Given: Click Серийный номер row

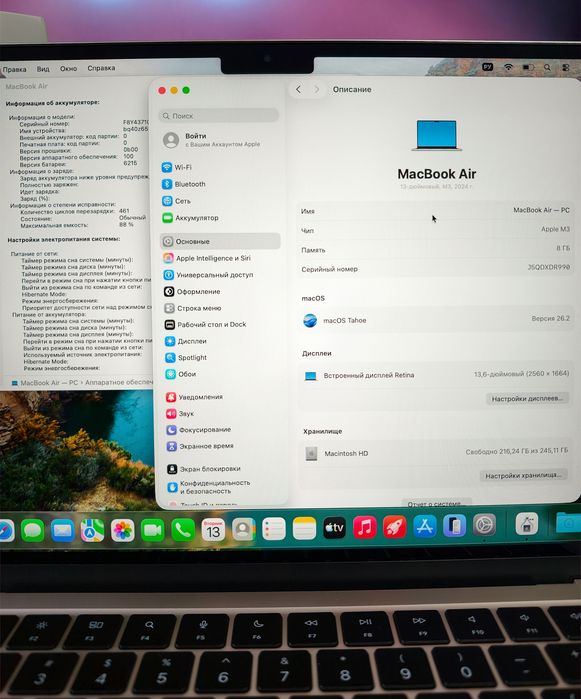Looking at the screenshot, I should tap(435, 268).
